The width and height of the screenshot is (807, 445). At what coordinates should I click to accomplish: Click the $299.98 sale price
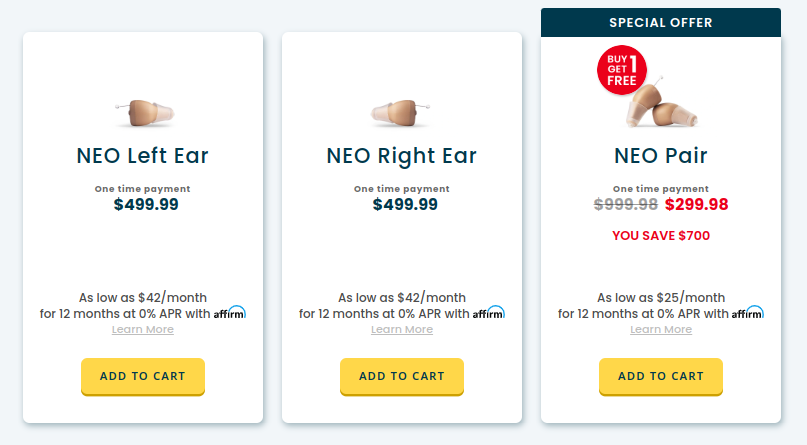[697, 204]
